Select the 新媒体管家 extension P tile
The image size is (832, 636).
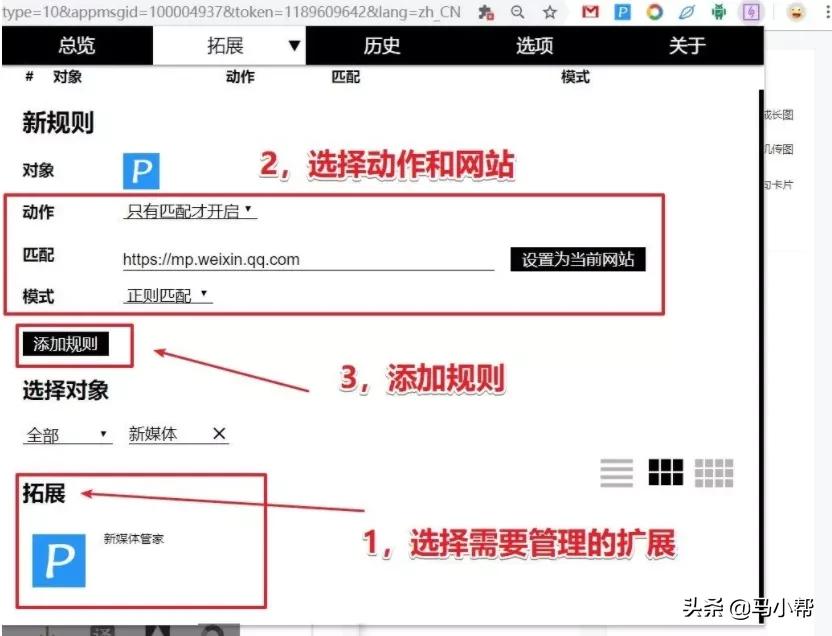tap(59, 560)
